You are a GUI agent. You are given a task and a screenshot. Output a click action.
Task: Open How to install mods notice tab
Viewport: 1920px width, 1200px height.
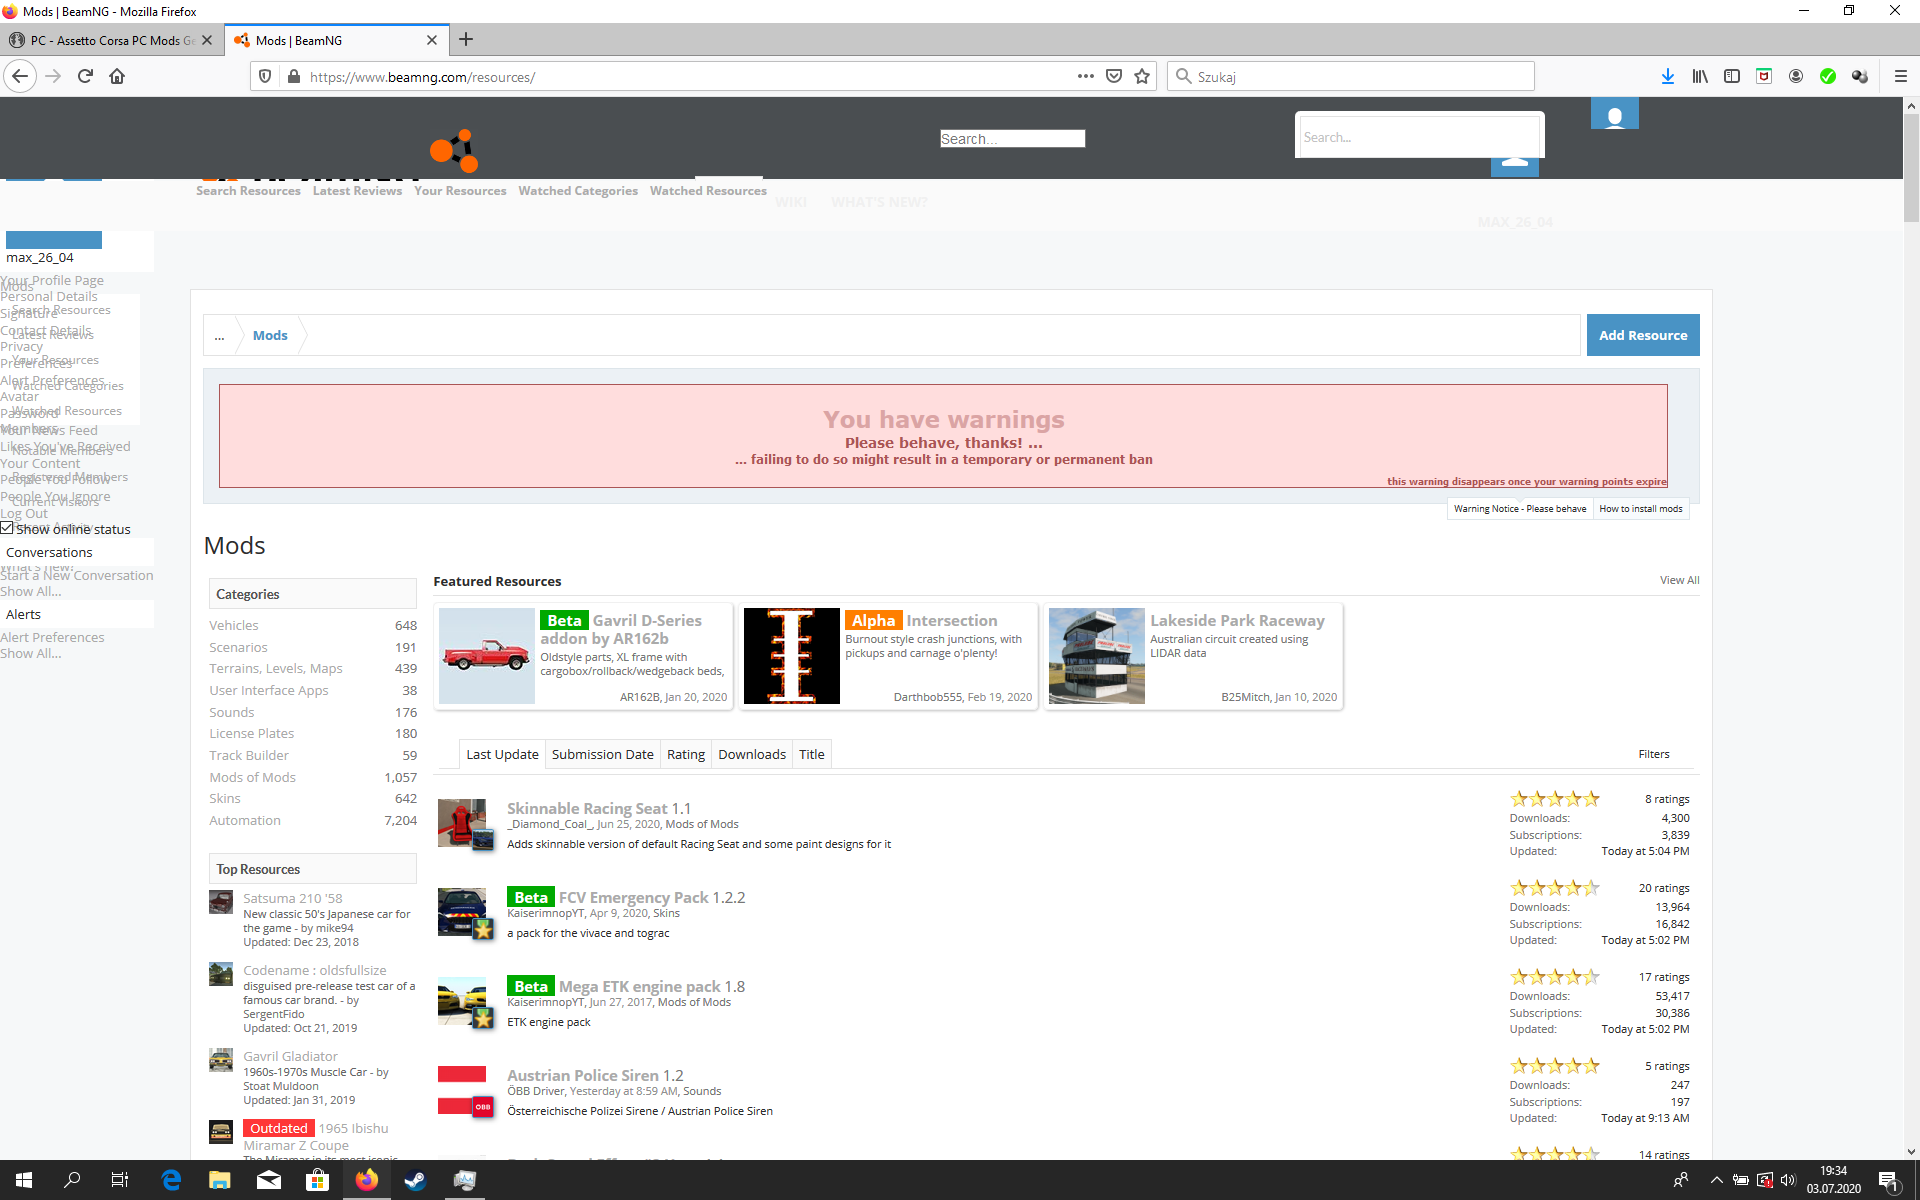pos(1641,508)
